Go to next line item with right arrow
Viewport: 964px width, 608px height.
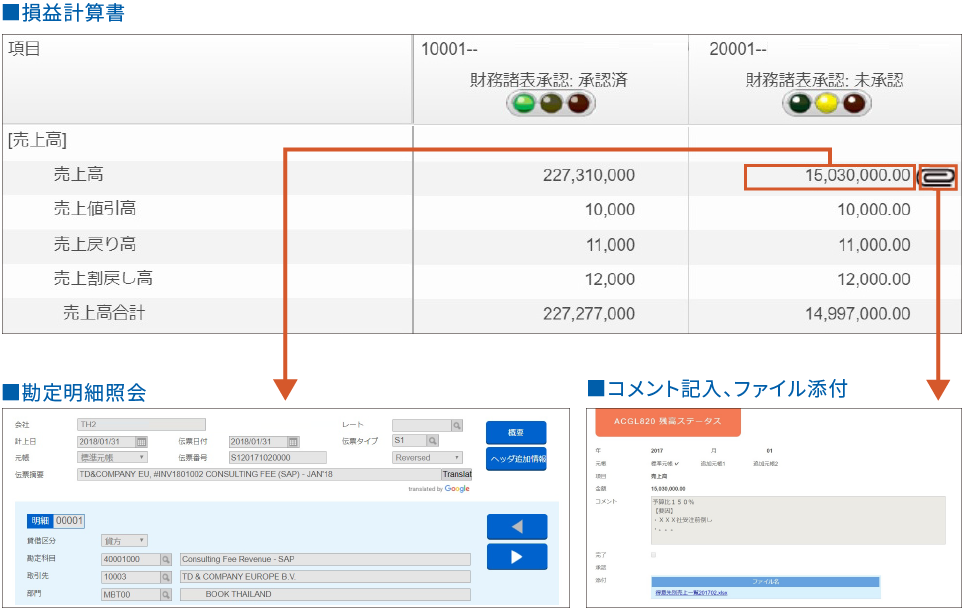click(x=516, y=557)
